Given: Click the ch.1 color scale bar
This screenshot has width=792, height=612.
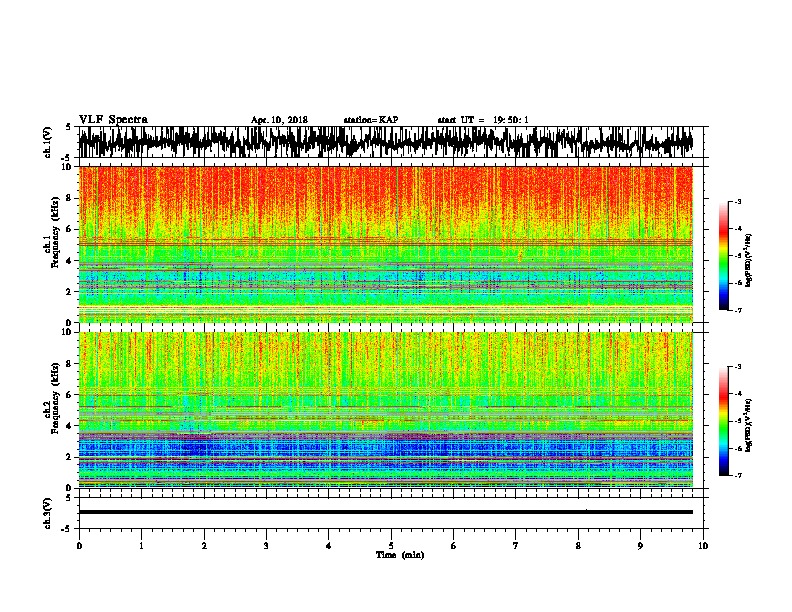Looking at the screenshot, I should [724, 256].
